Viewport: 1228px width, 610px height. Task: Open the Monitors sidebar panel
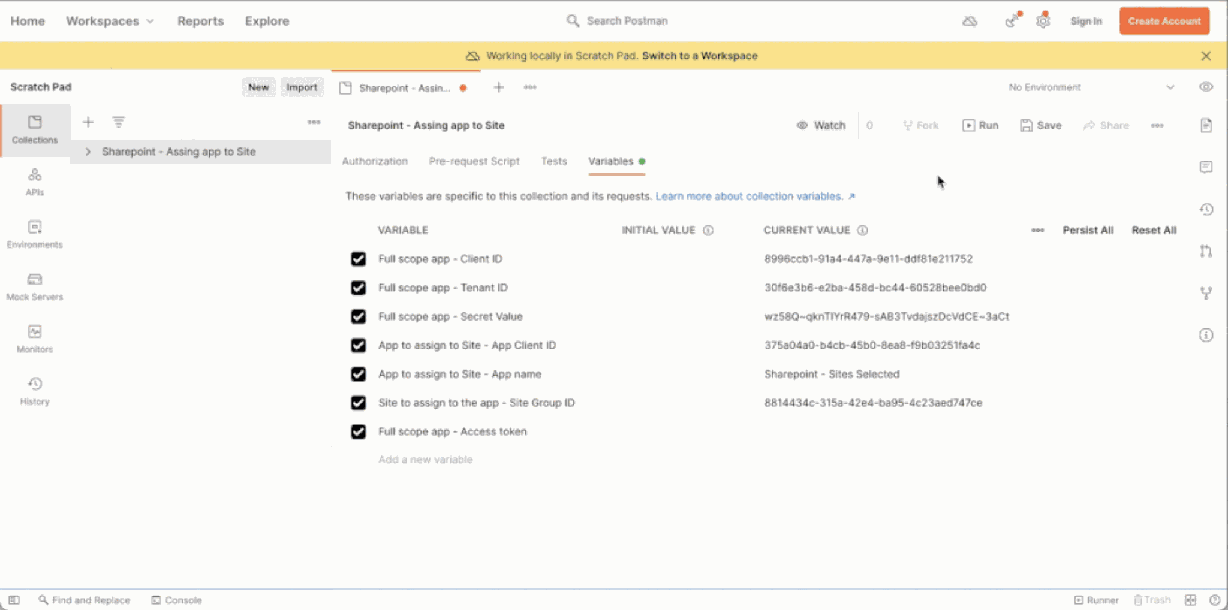[x=35, y=339]
